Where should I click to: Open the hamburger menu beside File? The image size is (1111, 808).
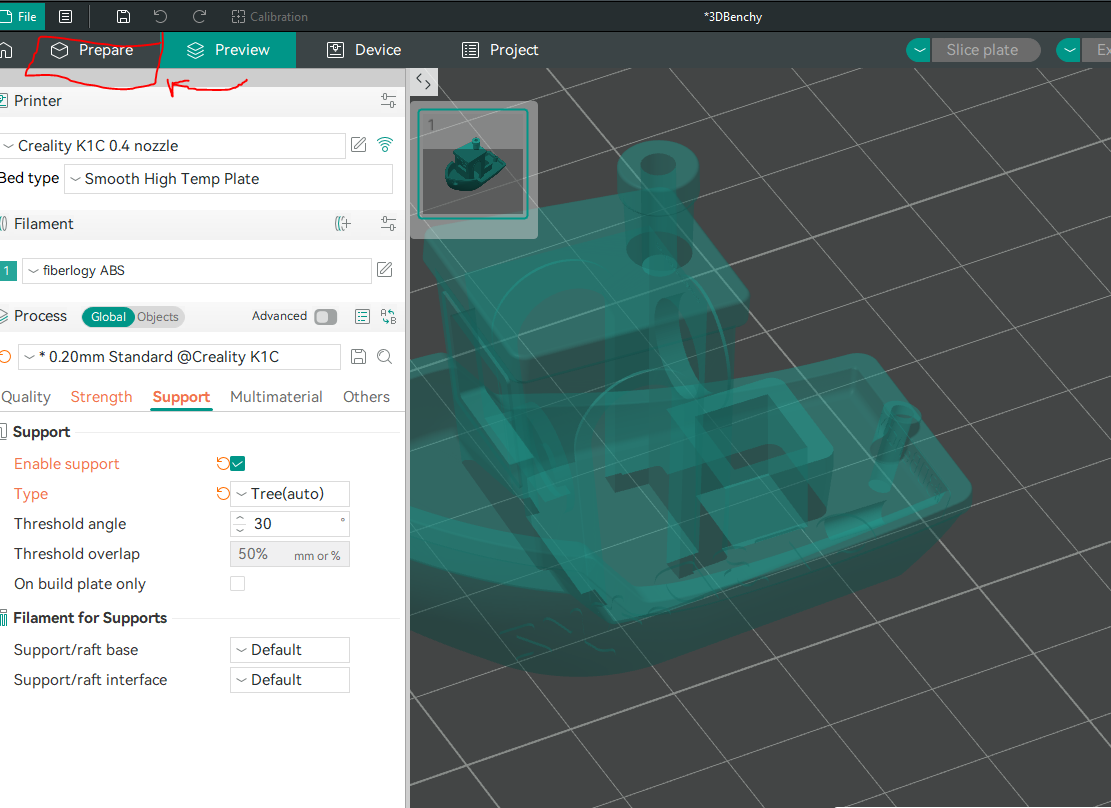point(65,16)
